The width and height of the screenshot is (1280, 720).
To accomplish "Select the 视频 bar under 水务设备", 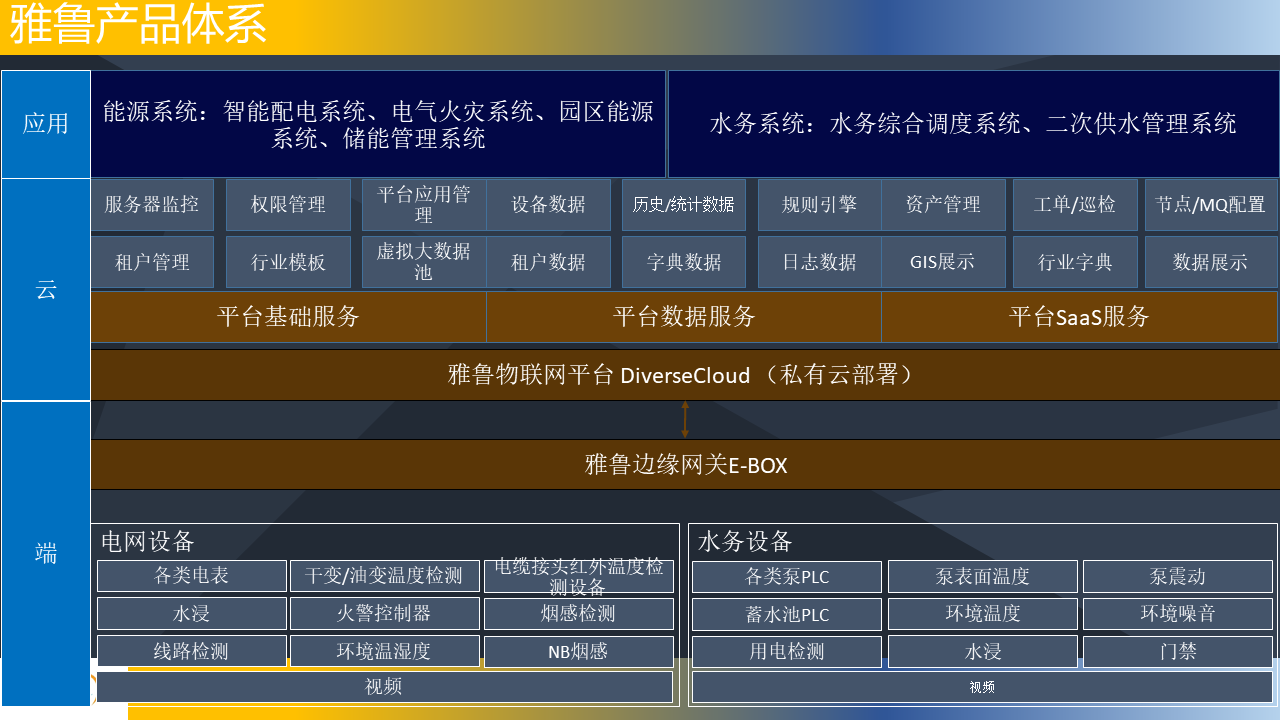I will (x=982, y=687).
